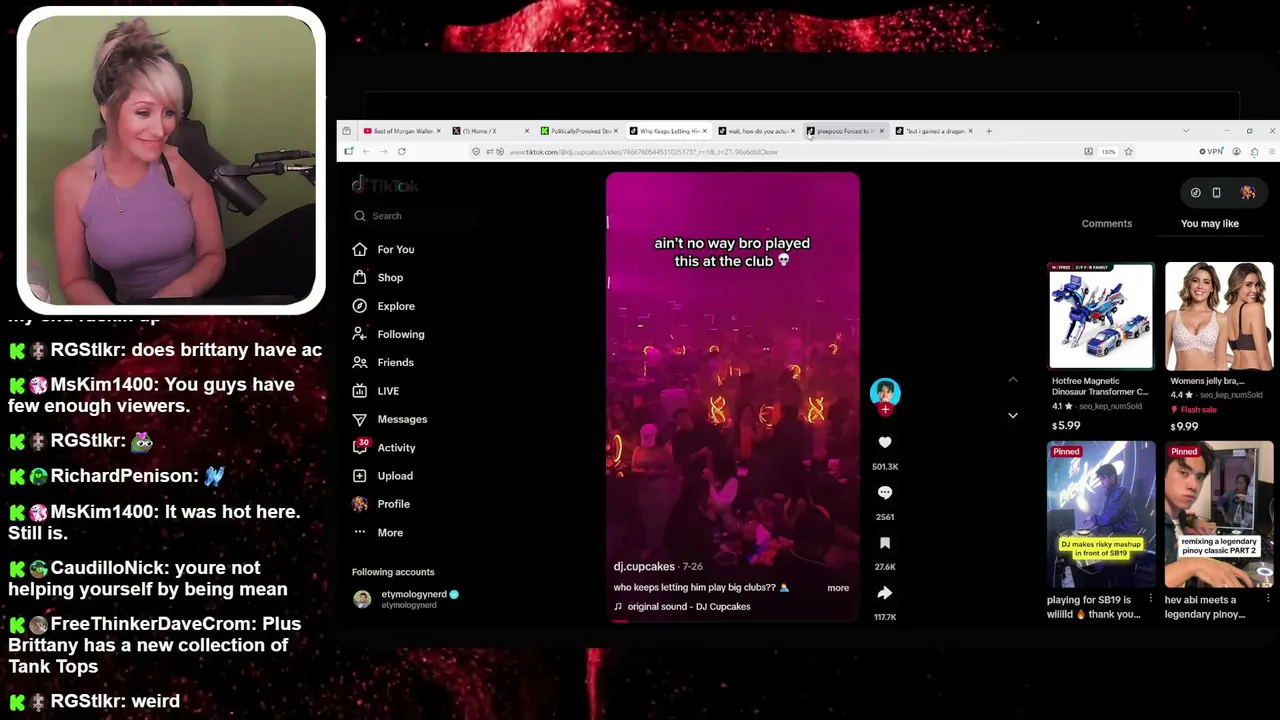The height and width of the screenshot is (720, 1280).
Task: Open the Womens jelly bra product card
Action: pyautogui.click(x=1219, y=347)
